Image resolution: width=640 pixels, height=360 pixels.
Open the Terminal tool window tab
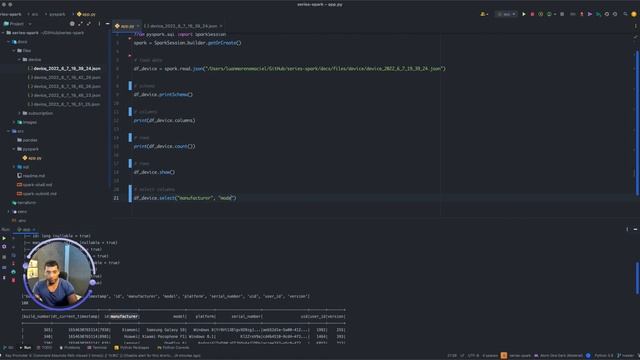tap(97, 348)
